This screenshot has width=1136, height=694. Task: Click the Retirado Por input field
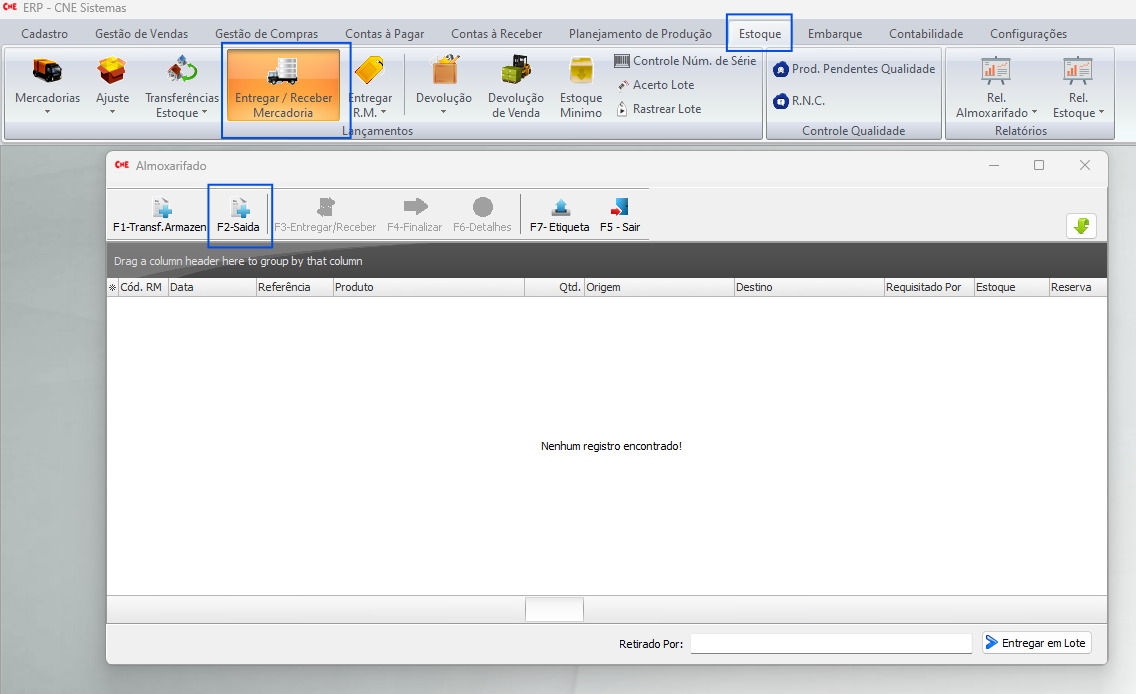click(830, 644)
